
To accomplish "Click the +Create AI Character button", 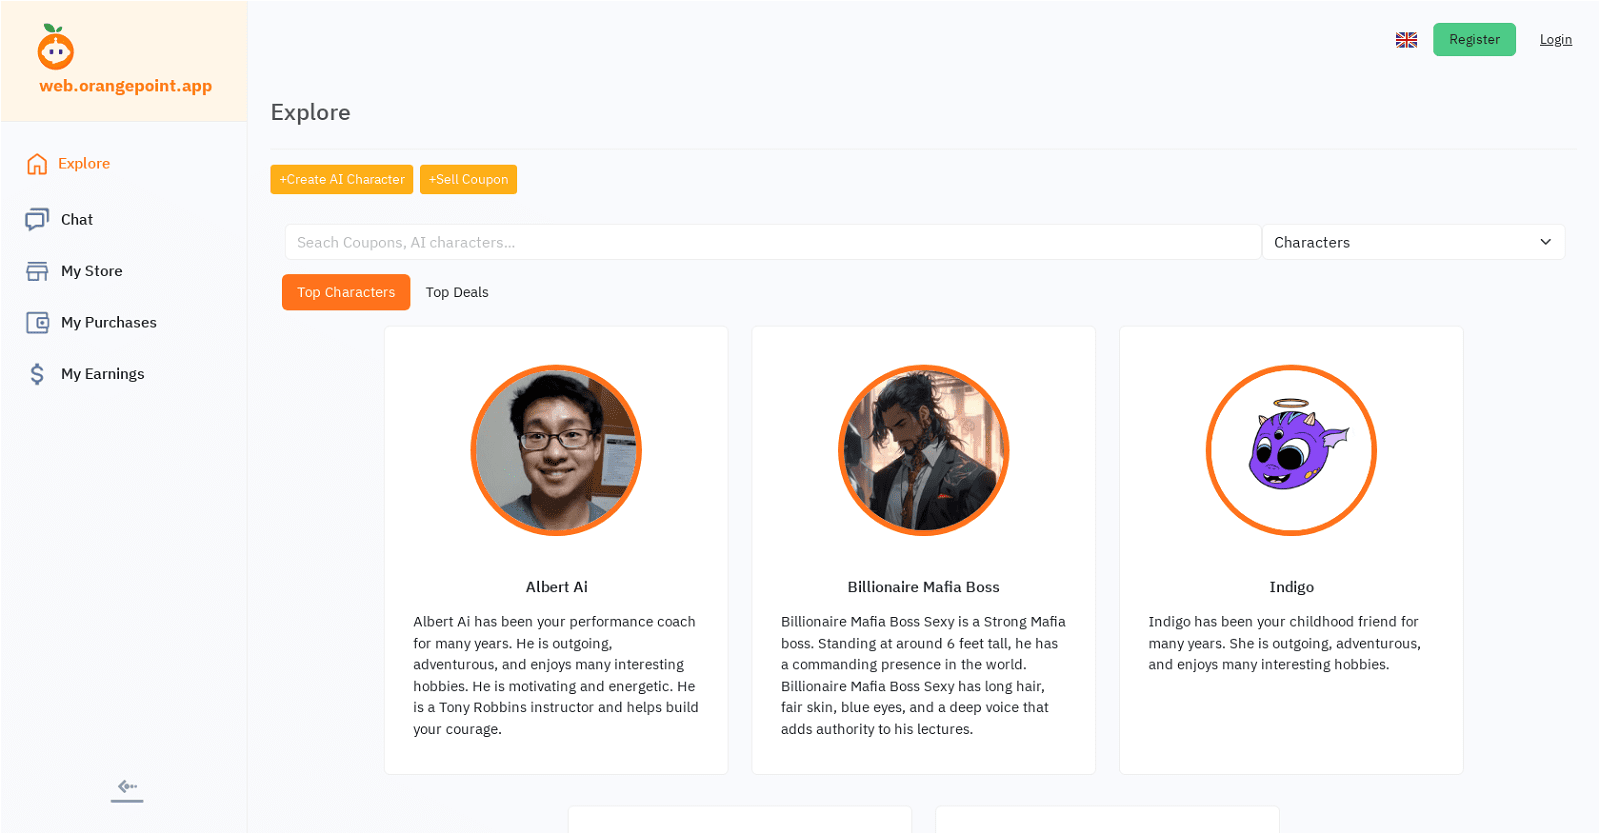I will 342,180.
